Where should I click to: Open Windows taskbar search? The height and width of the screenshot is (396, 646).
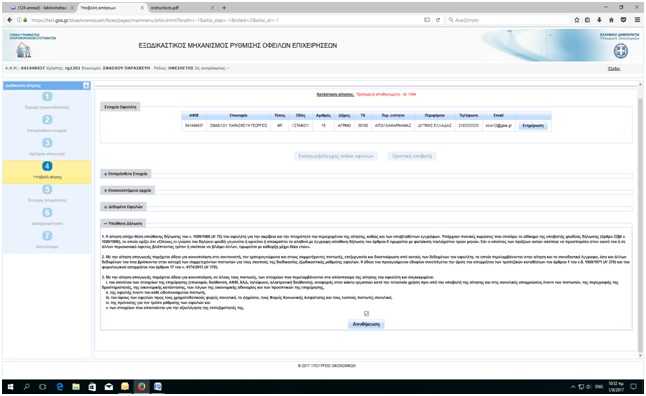click(x=27, y=387)
